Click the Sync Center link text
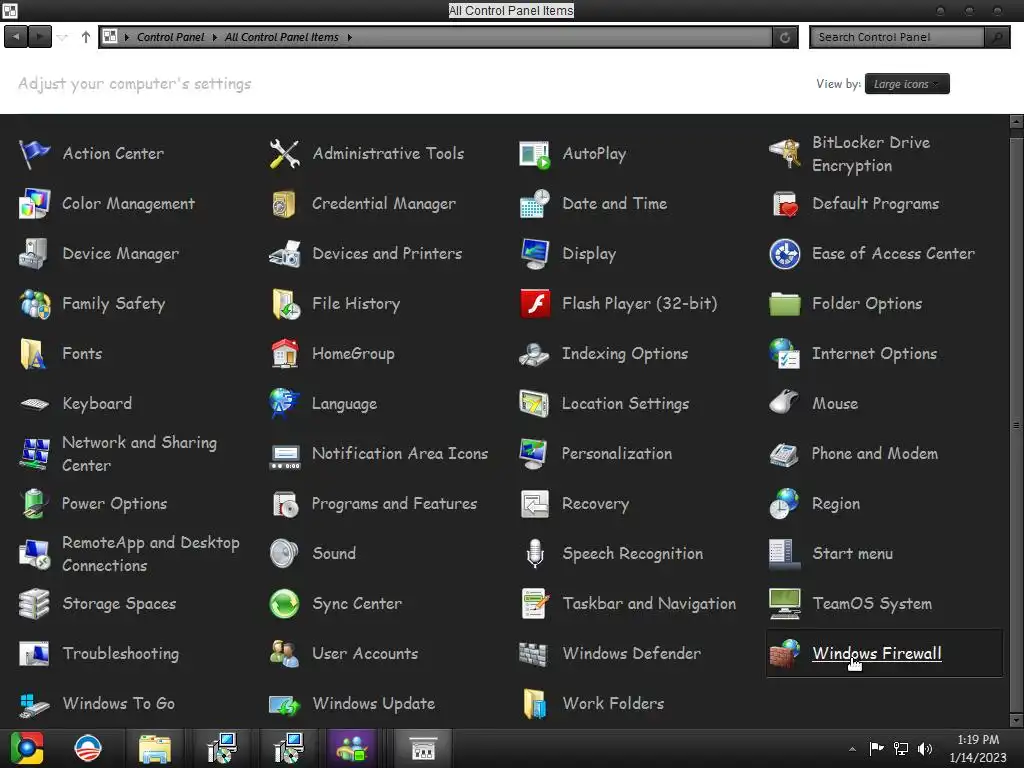Image resolution: width=1024 pixels, height=768 pixels. pos(357,603)
